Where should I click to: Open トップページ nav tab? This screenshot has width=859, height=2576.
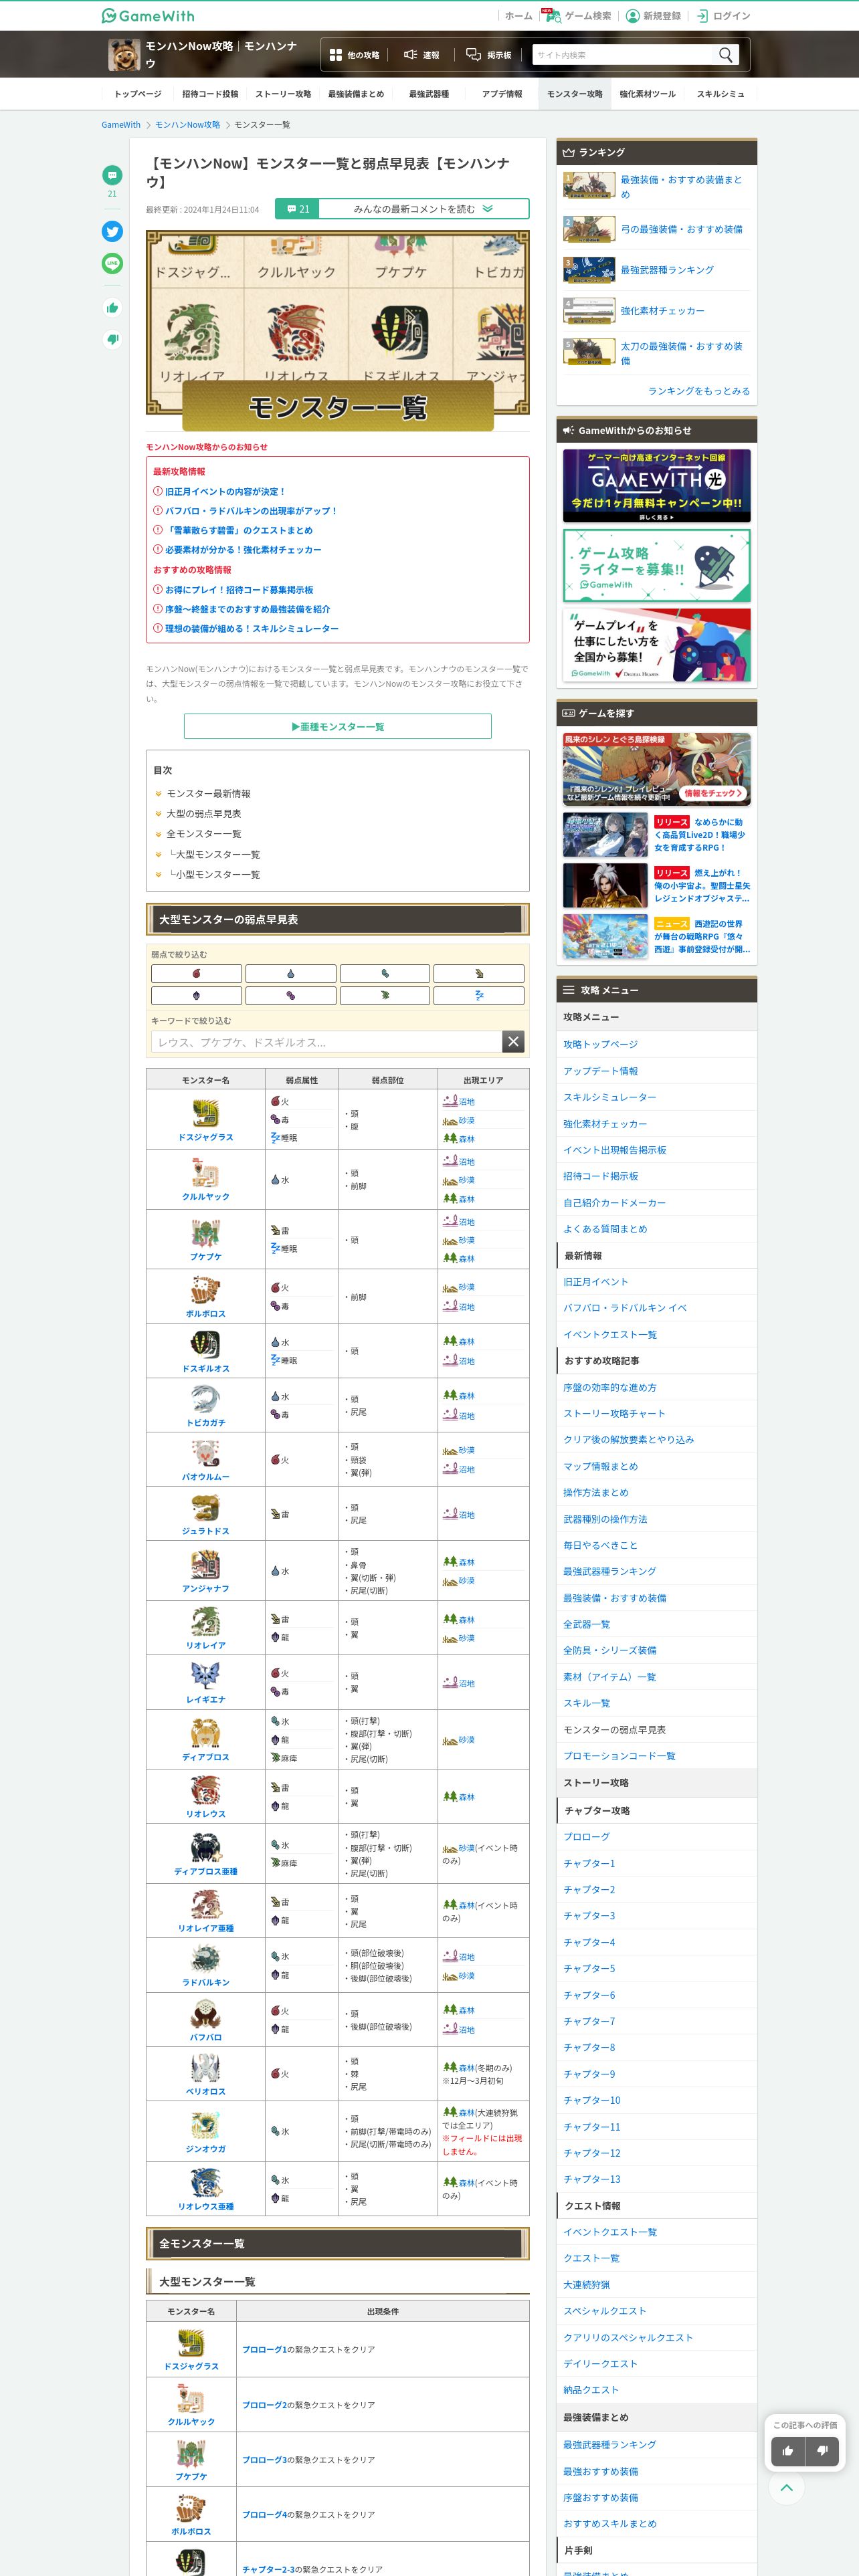pos(138,94)
